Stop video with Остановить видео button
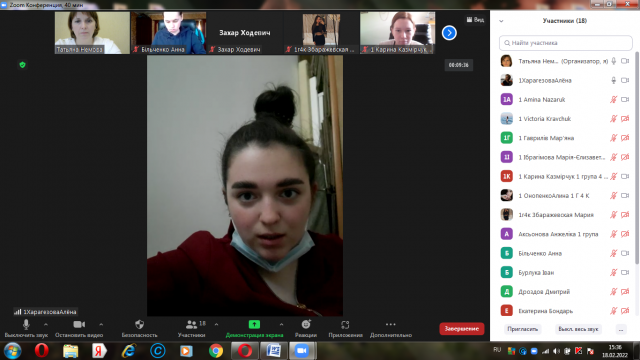Image resolution: width=640 pixels, height=360 pixels. pyautogui.click(x=79, y=329)
